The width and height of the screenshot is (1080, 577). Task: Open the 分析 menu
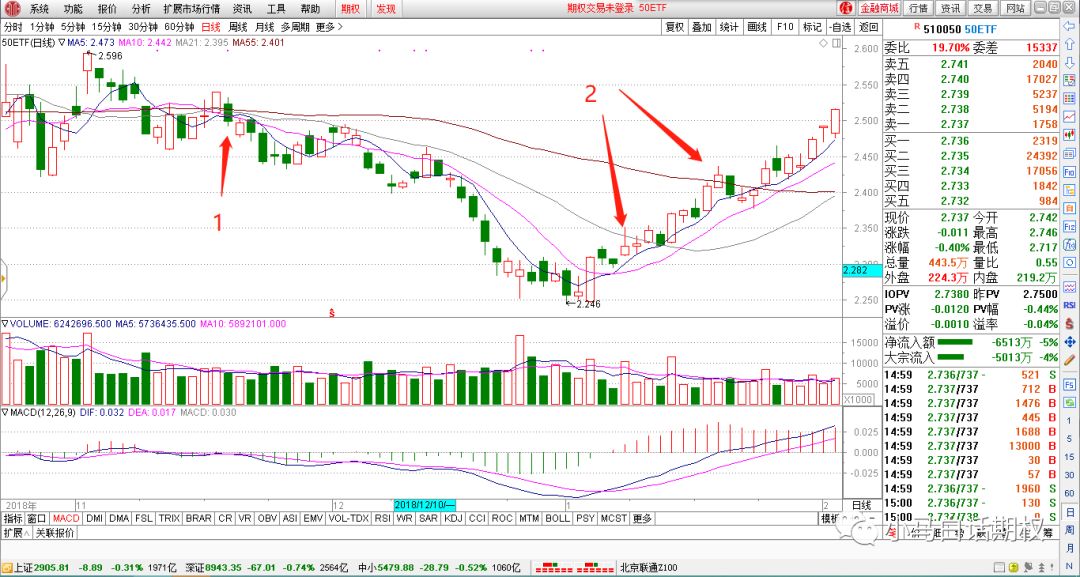coord(141,8)
